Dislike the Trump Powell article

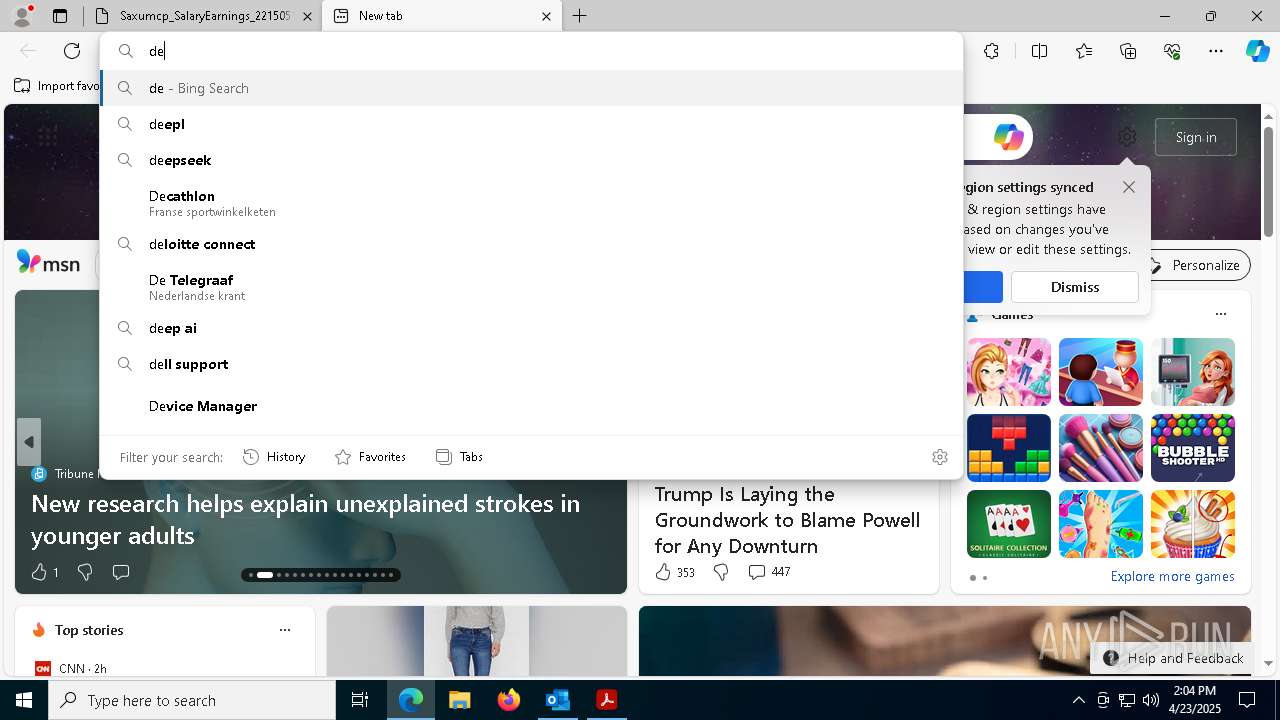[721, 572]
